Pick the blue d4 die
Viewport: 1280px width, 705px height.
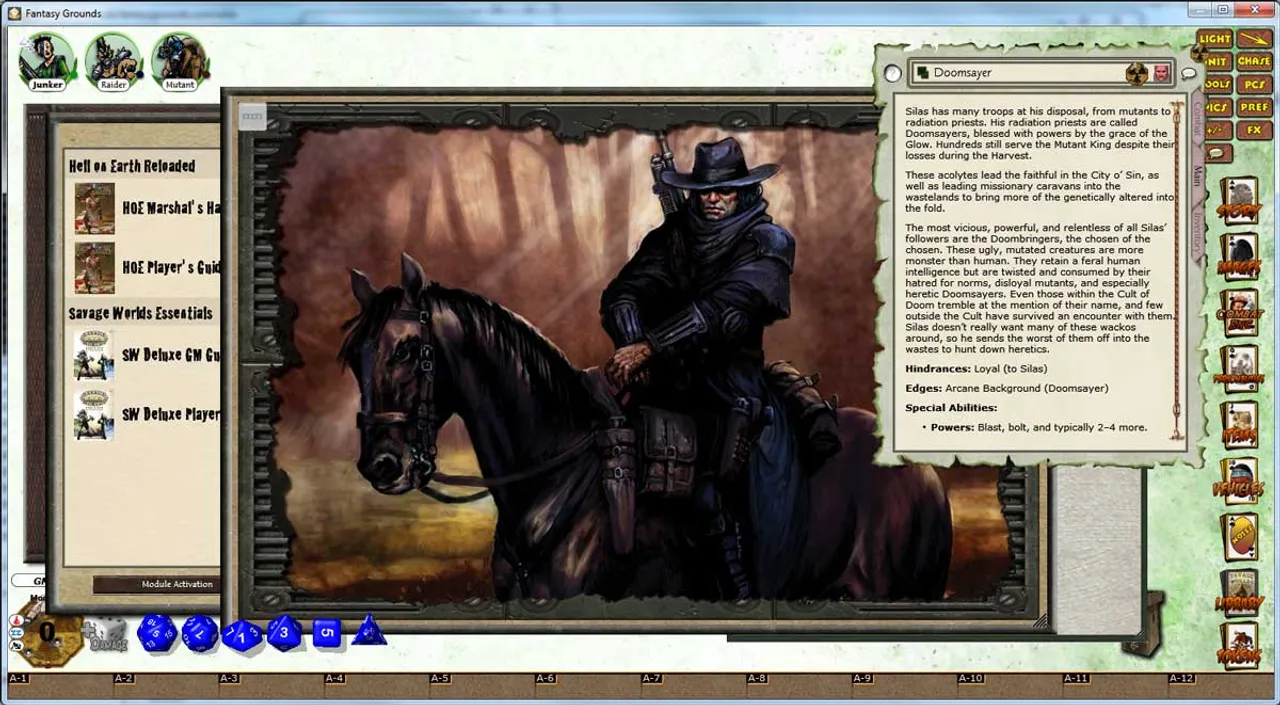tap(369, 629)
